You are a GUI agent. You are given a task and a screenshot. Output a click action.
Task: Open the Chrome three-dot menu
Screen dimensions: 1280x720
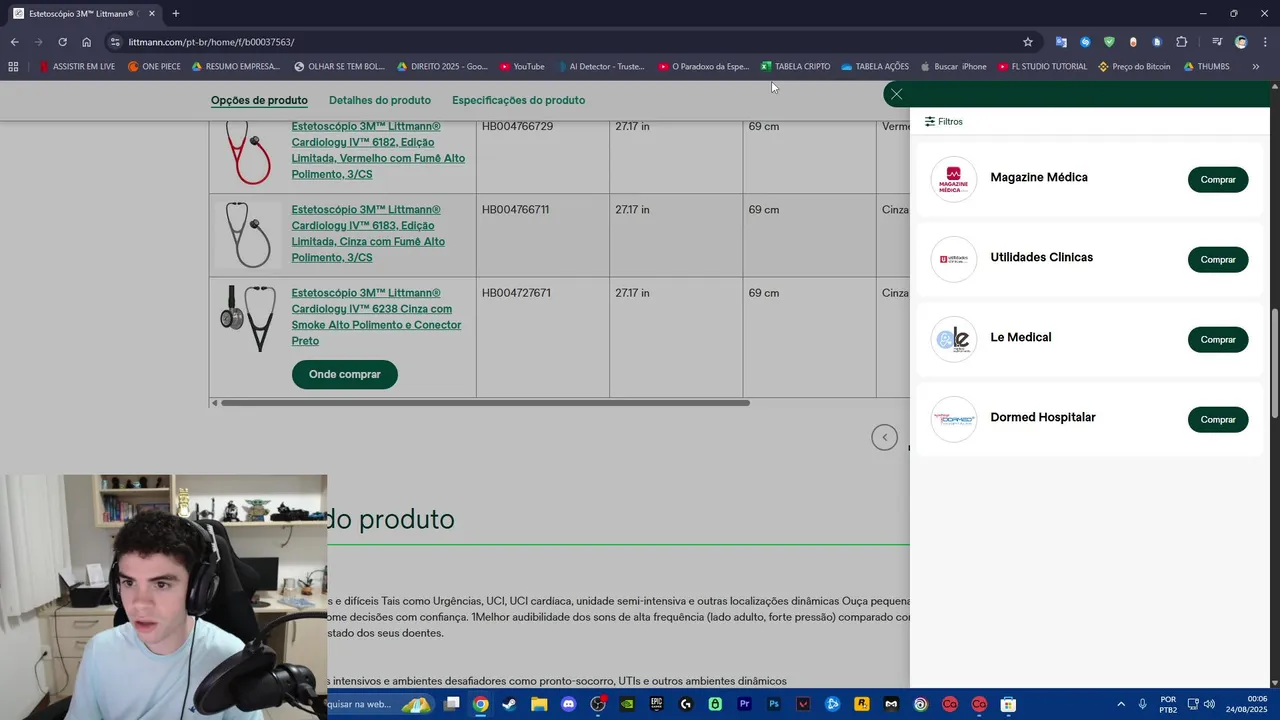[1265, 42]
